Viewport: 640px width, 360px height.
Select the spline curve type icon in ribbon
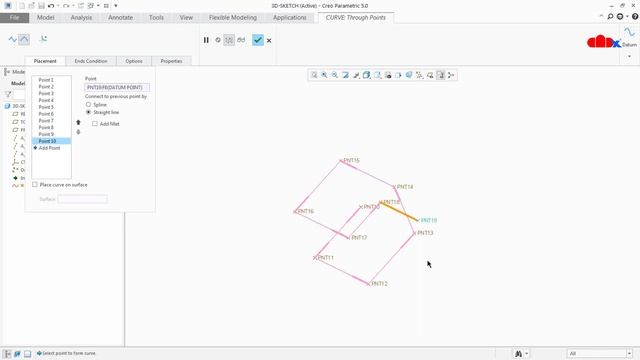[13, 39]
